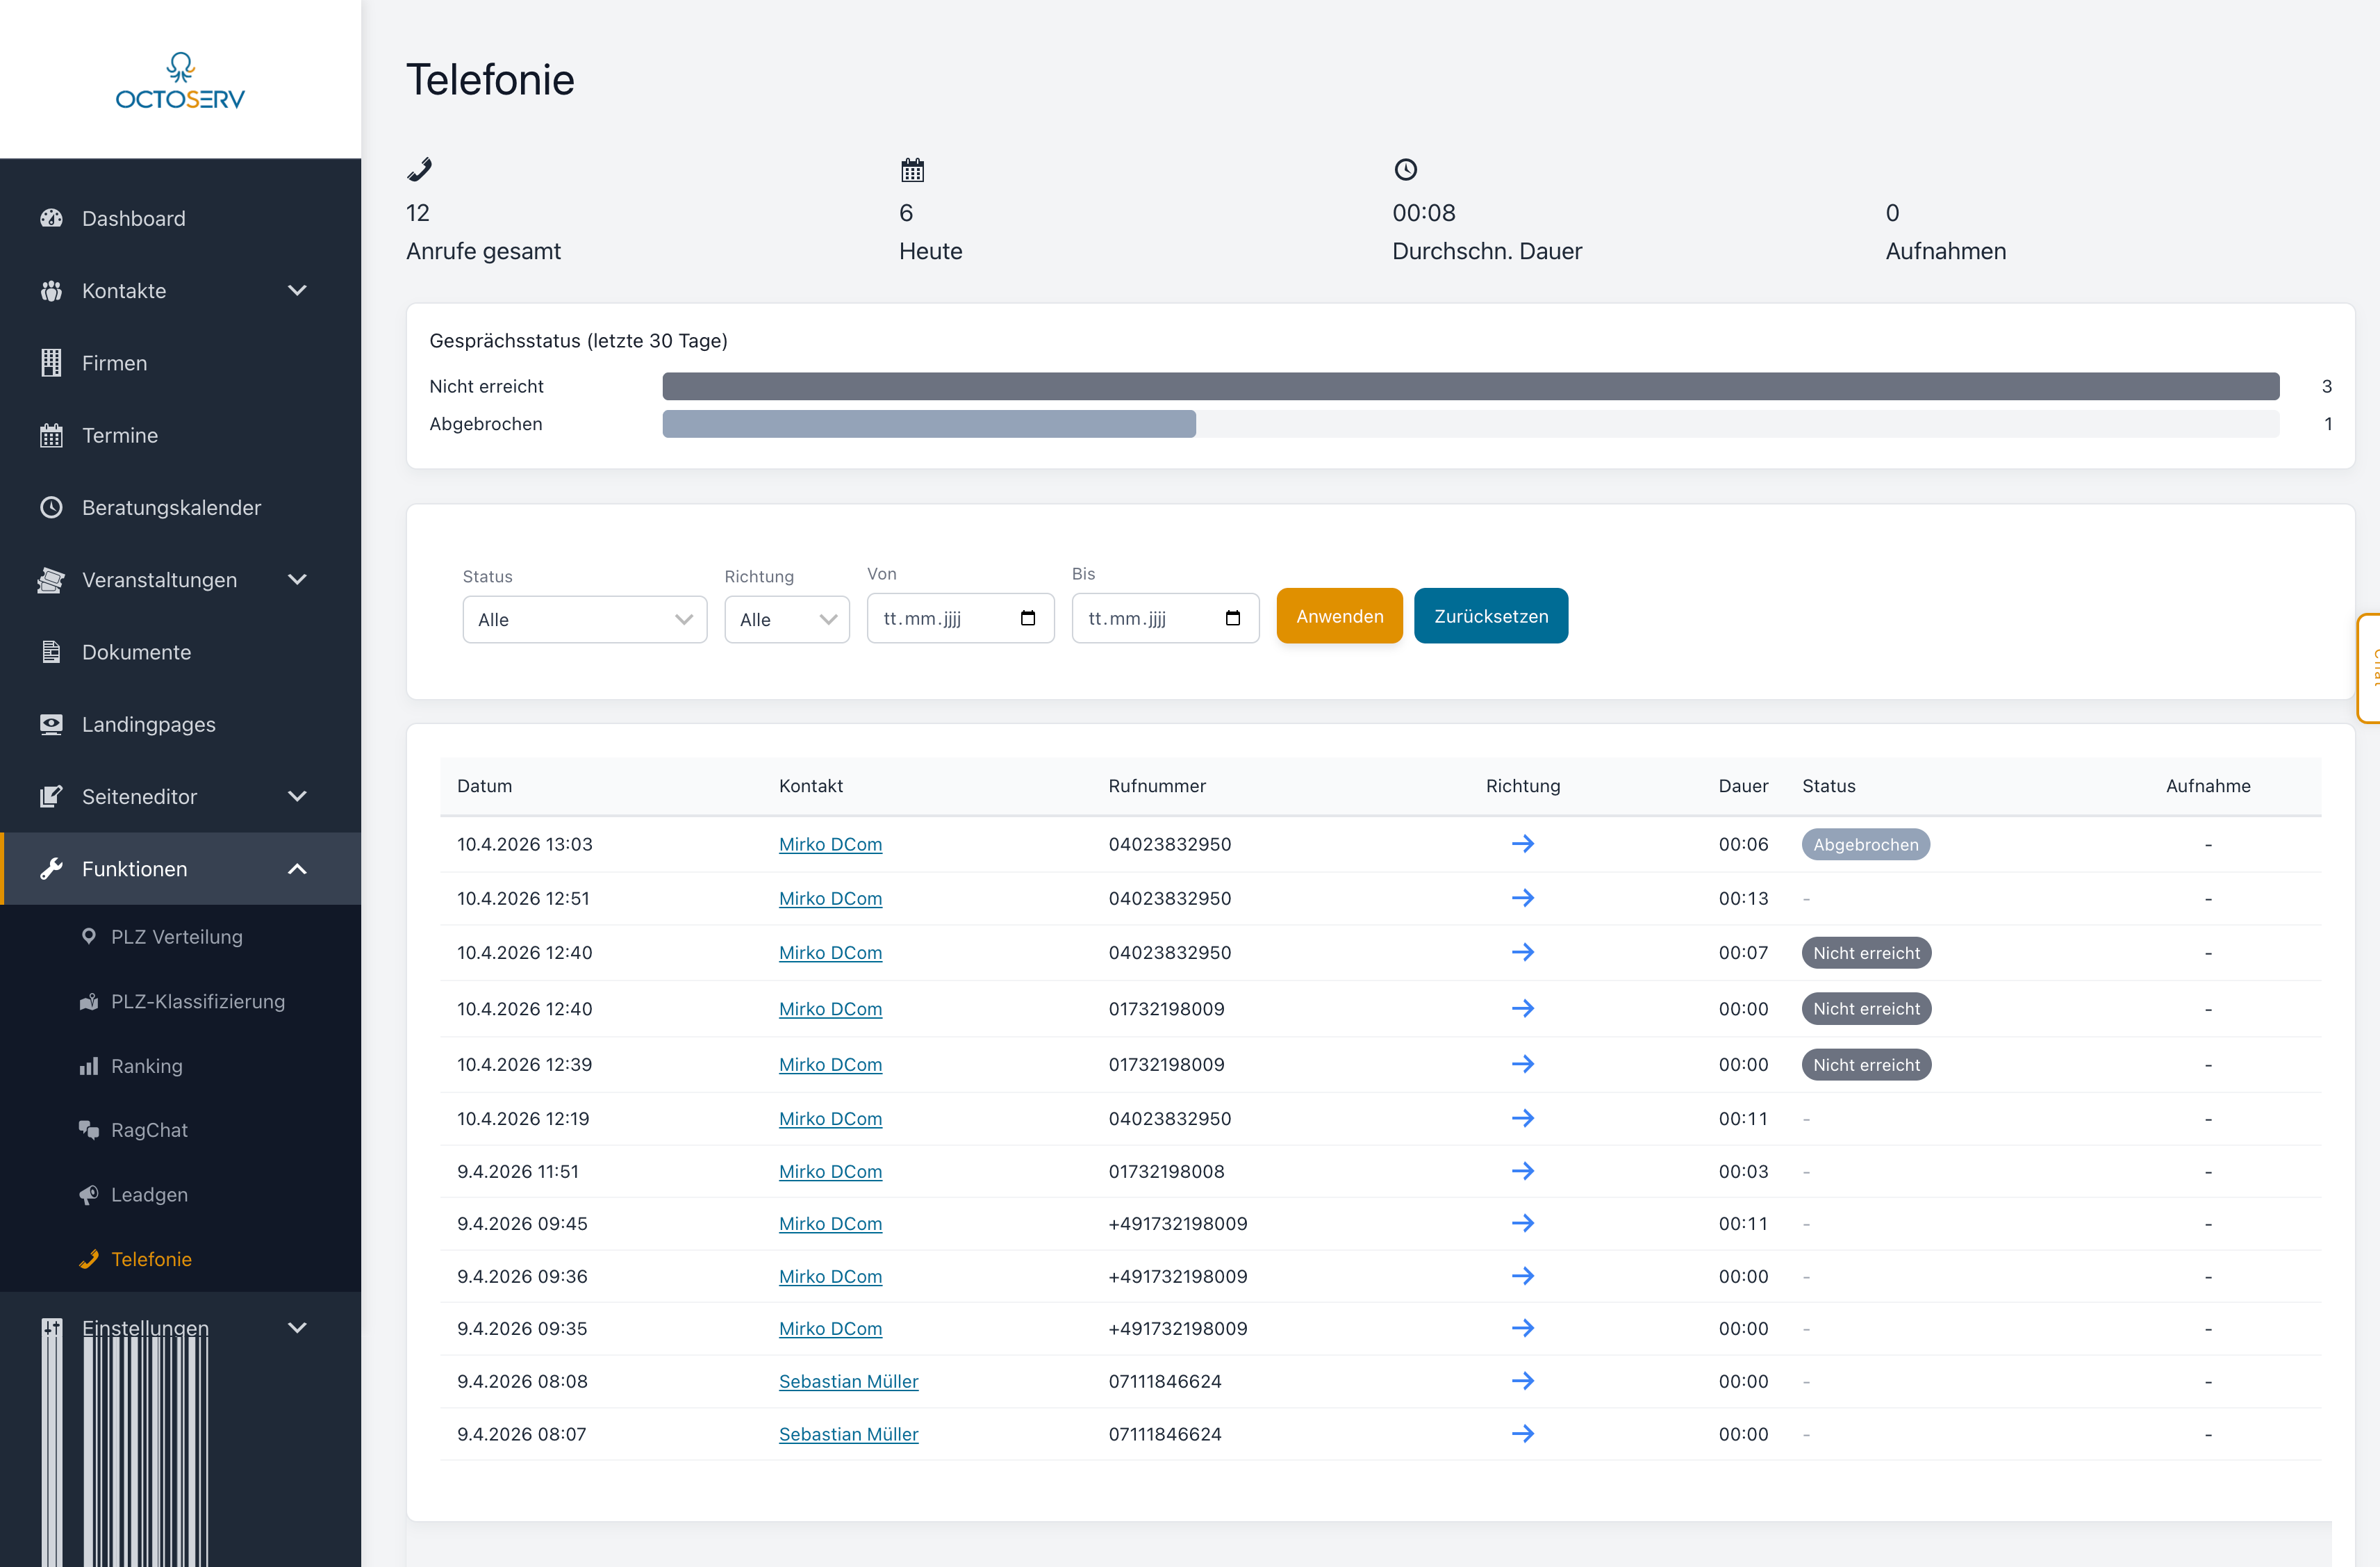Screen dimensions: 2380x1567
Task: Expand the Veranstaltungen submenu chevron
Action: [x=297, y=579]
